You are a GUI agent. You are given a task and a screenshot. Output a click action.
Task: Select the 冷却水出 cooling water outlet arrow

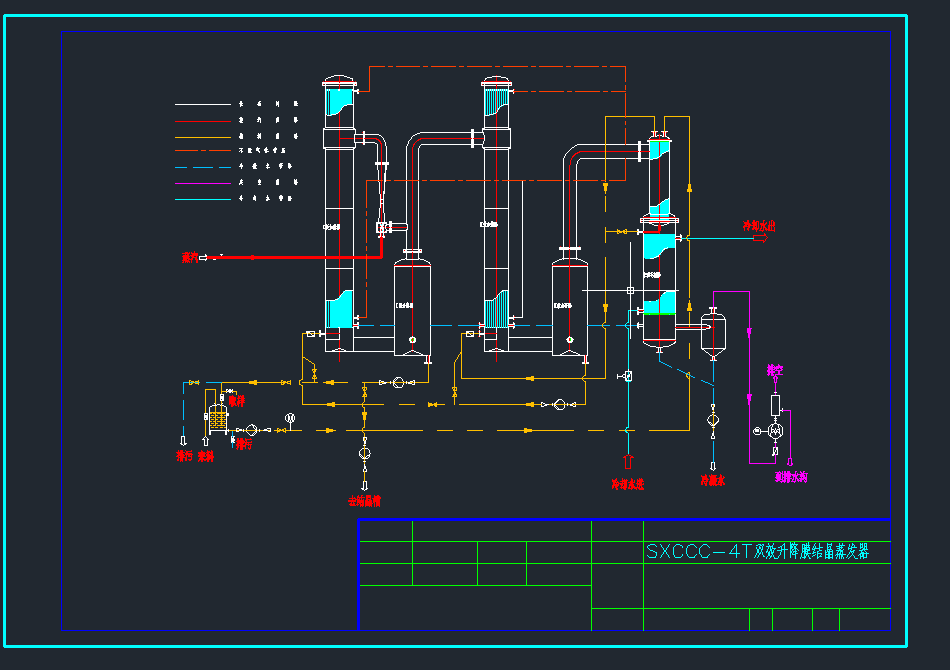pyautogui.click(x=758, y=238)
